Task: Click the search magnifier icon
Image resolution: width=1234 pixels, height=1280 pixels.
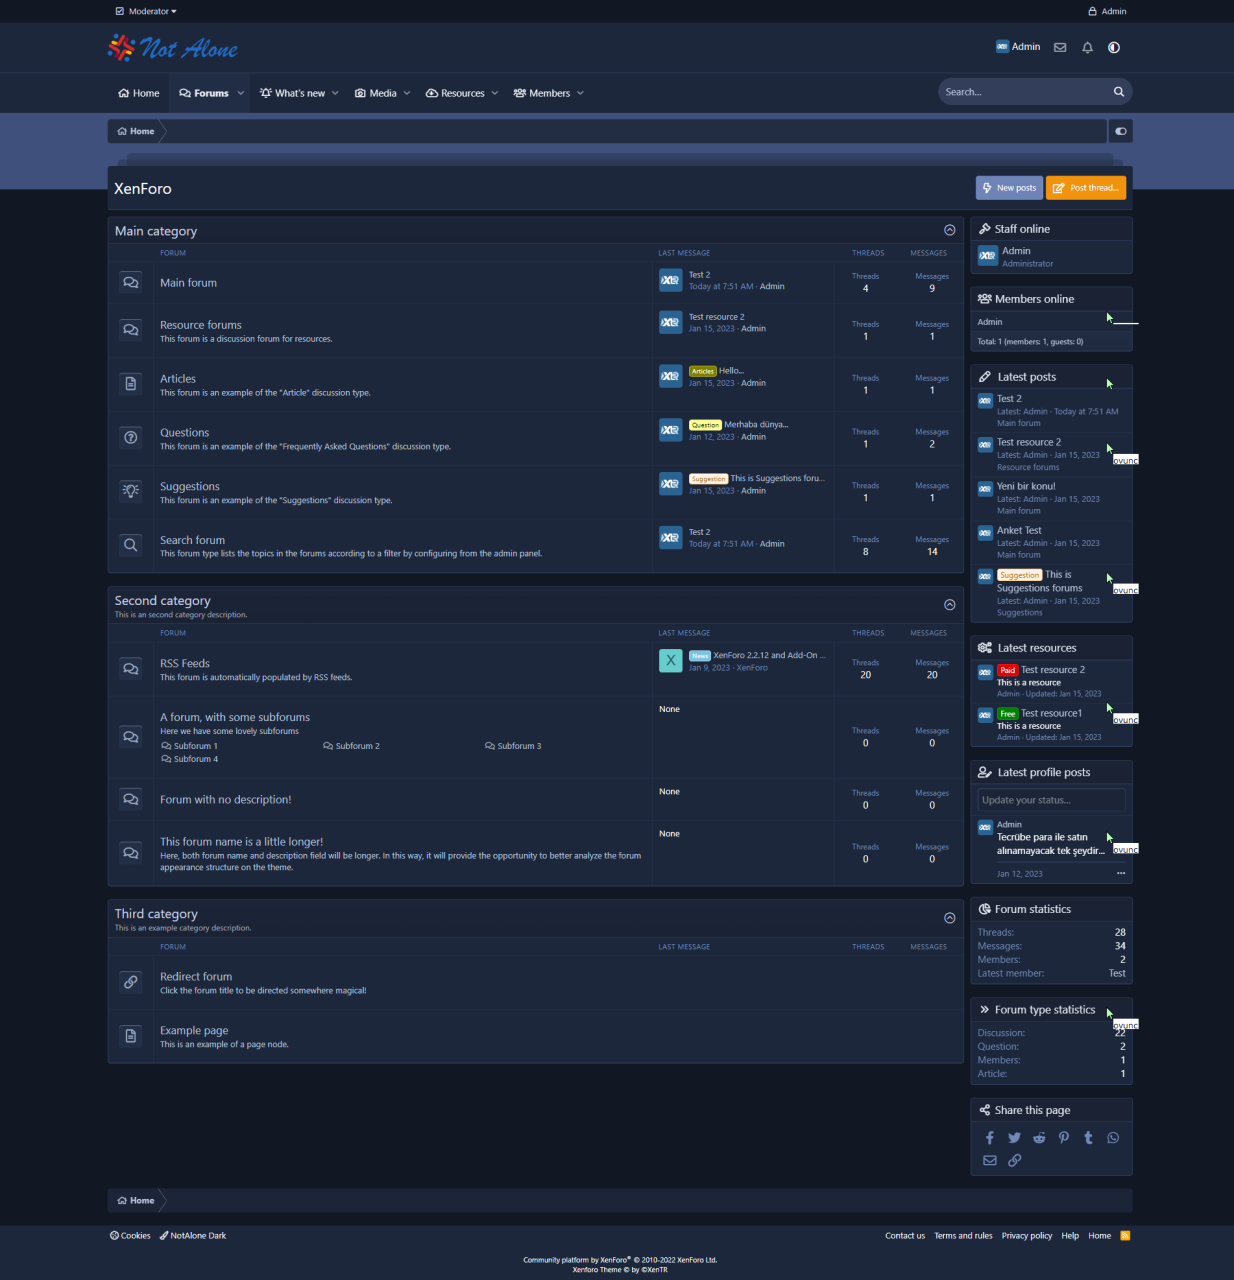Action: [x=1119, y=92]
